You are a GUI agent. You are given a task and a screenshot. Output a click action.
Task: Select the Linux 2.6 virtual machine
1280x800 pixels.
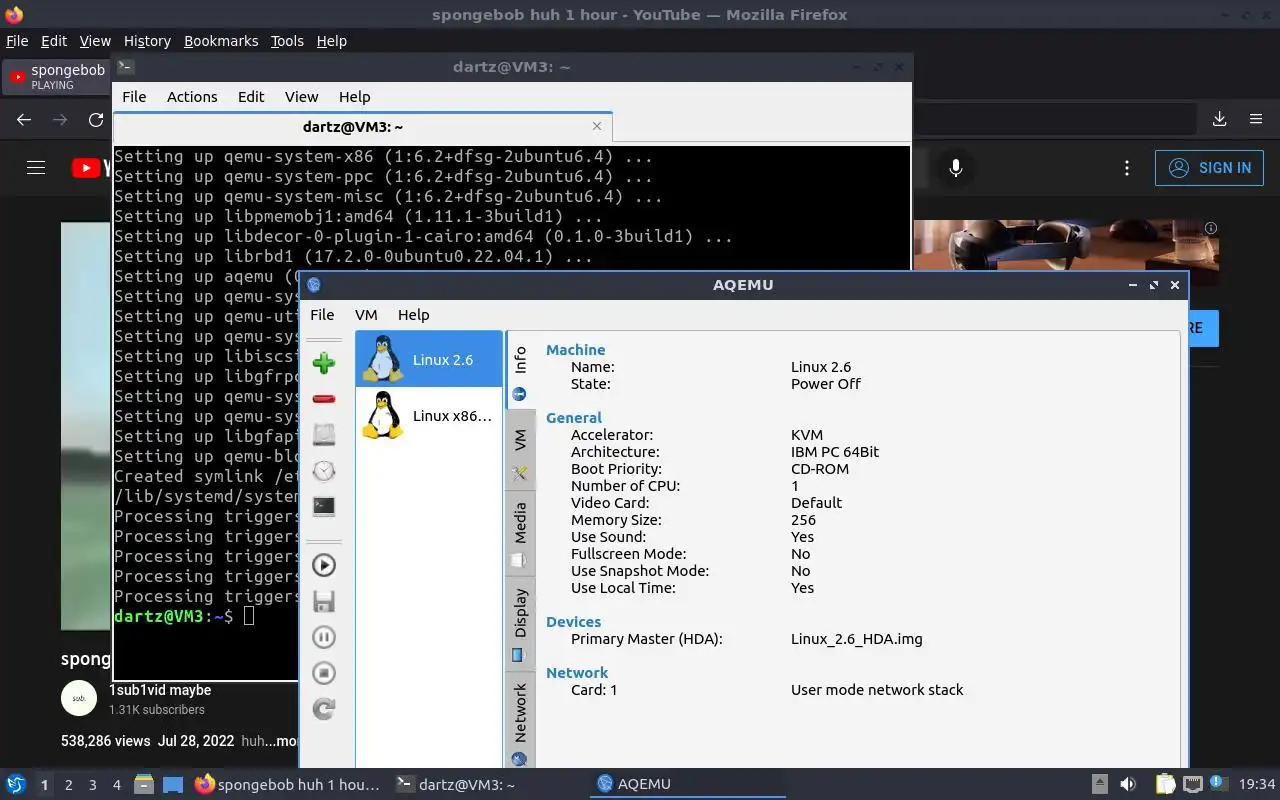point(429,359)
